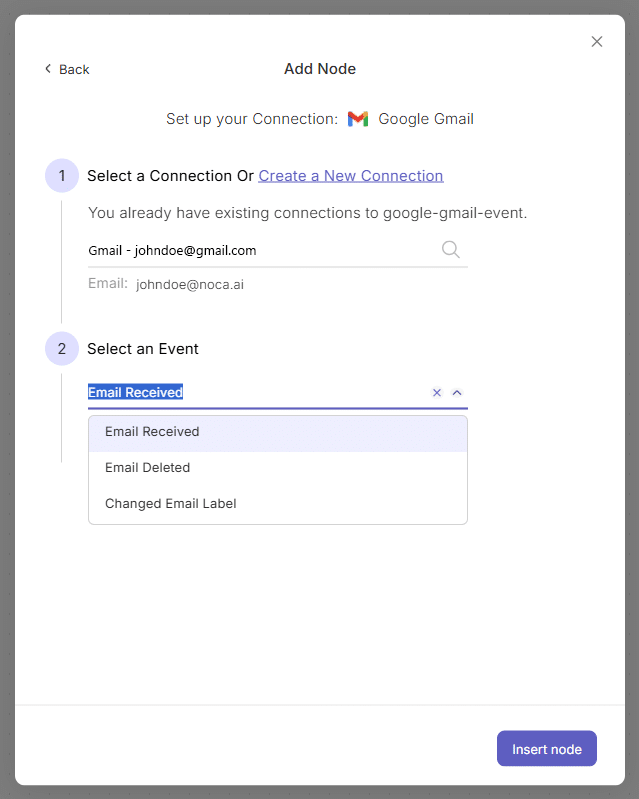Image resolution: width=639 pixels, height=799 pixels.
Task: Click the magnifier search icon in connection field
Action: pos(450,250)
